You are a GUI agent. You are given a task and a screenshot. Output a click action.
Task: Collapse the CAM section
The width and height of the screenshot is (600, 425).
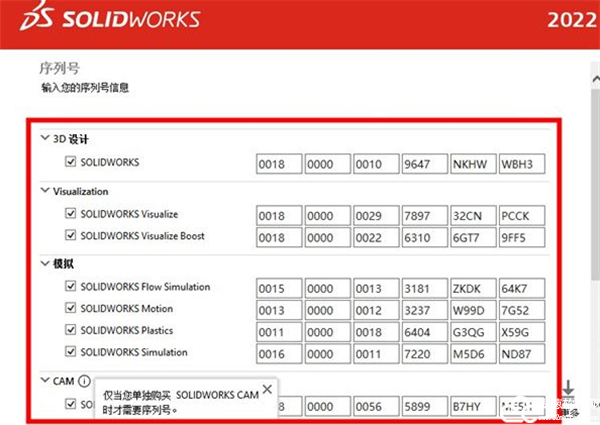pyautogui.click(x=45, y=380)
